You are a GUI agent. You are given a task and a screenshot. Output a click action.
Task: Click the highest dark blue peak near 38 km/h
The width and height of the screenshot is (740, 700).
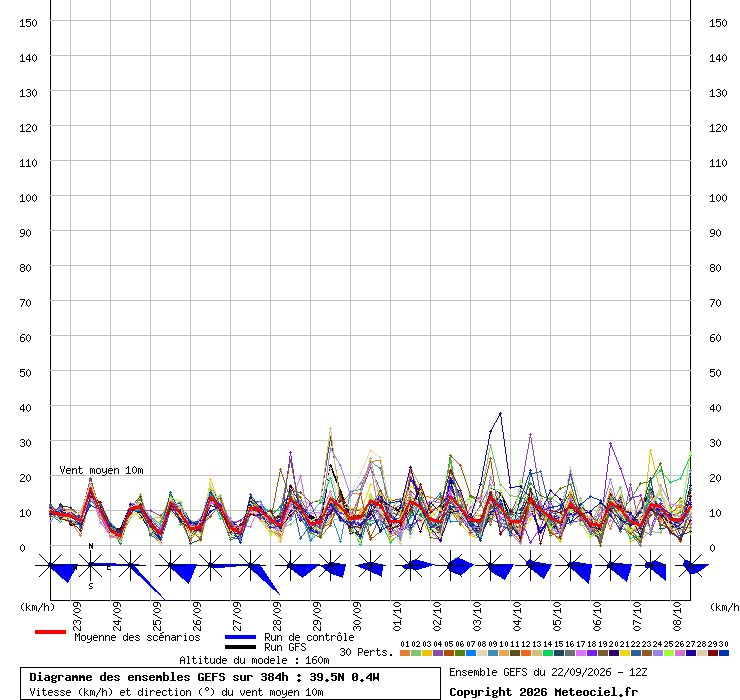(x=500, y=413)
